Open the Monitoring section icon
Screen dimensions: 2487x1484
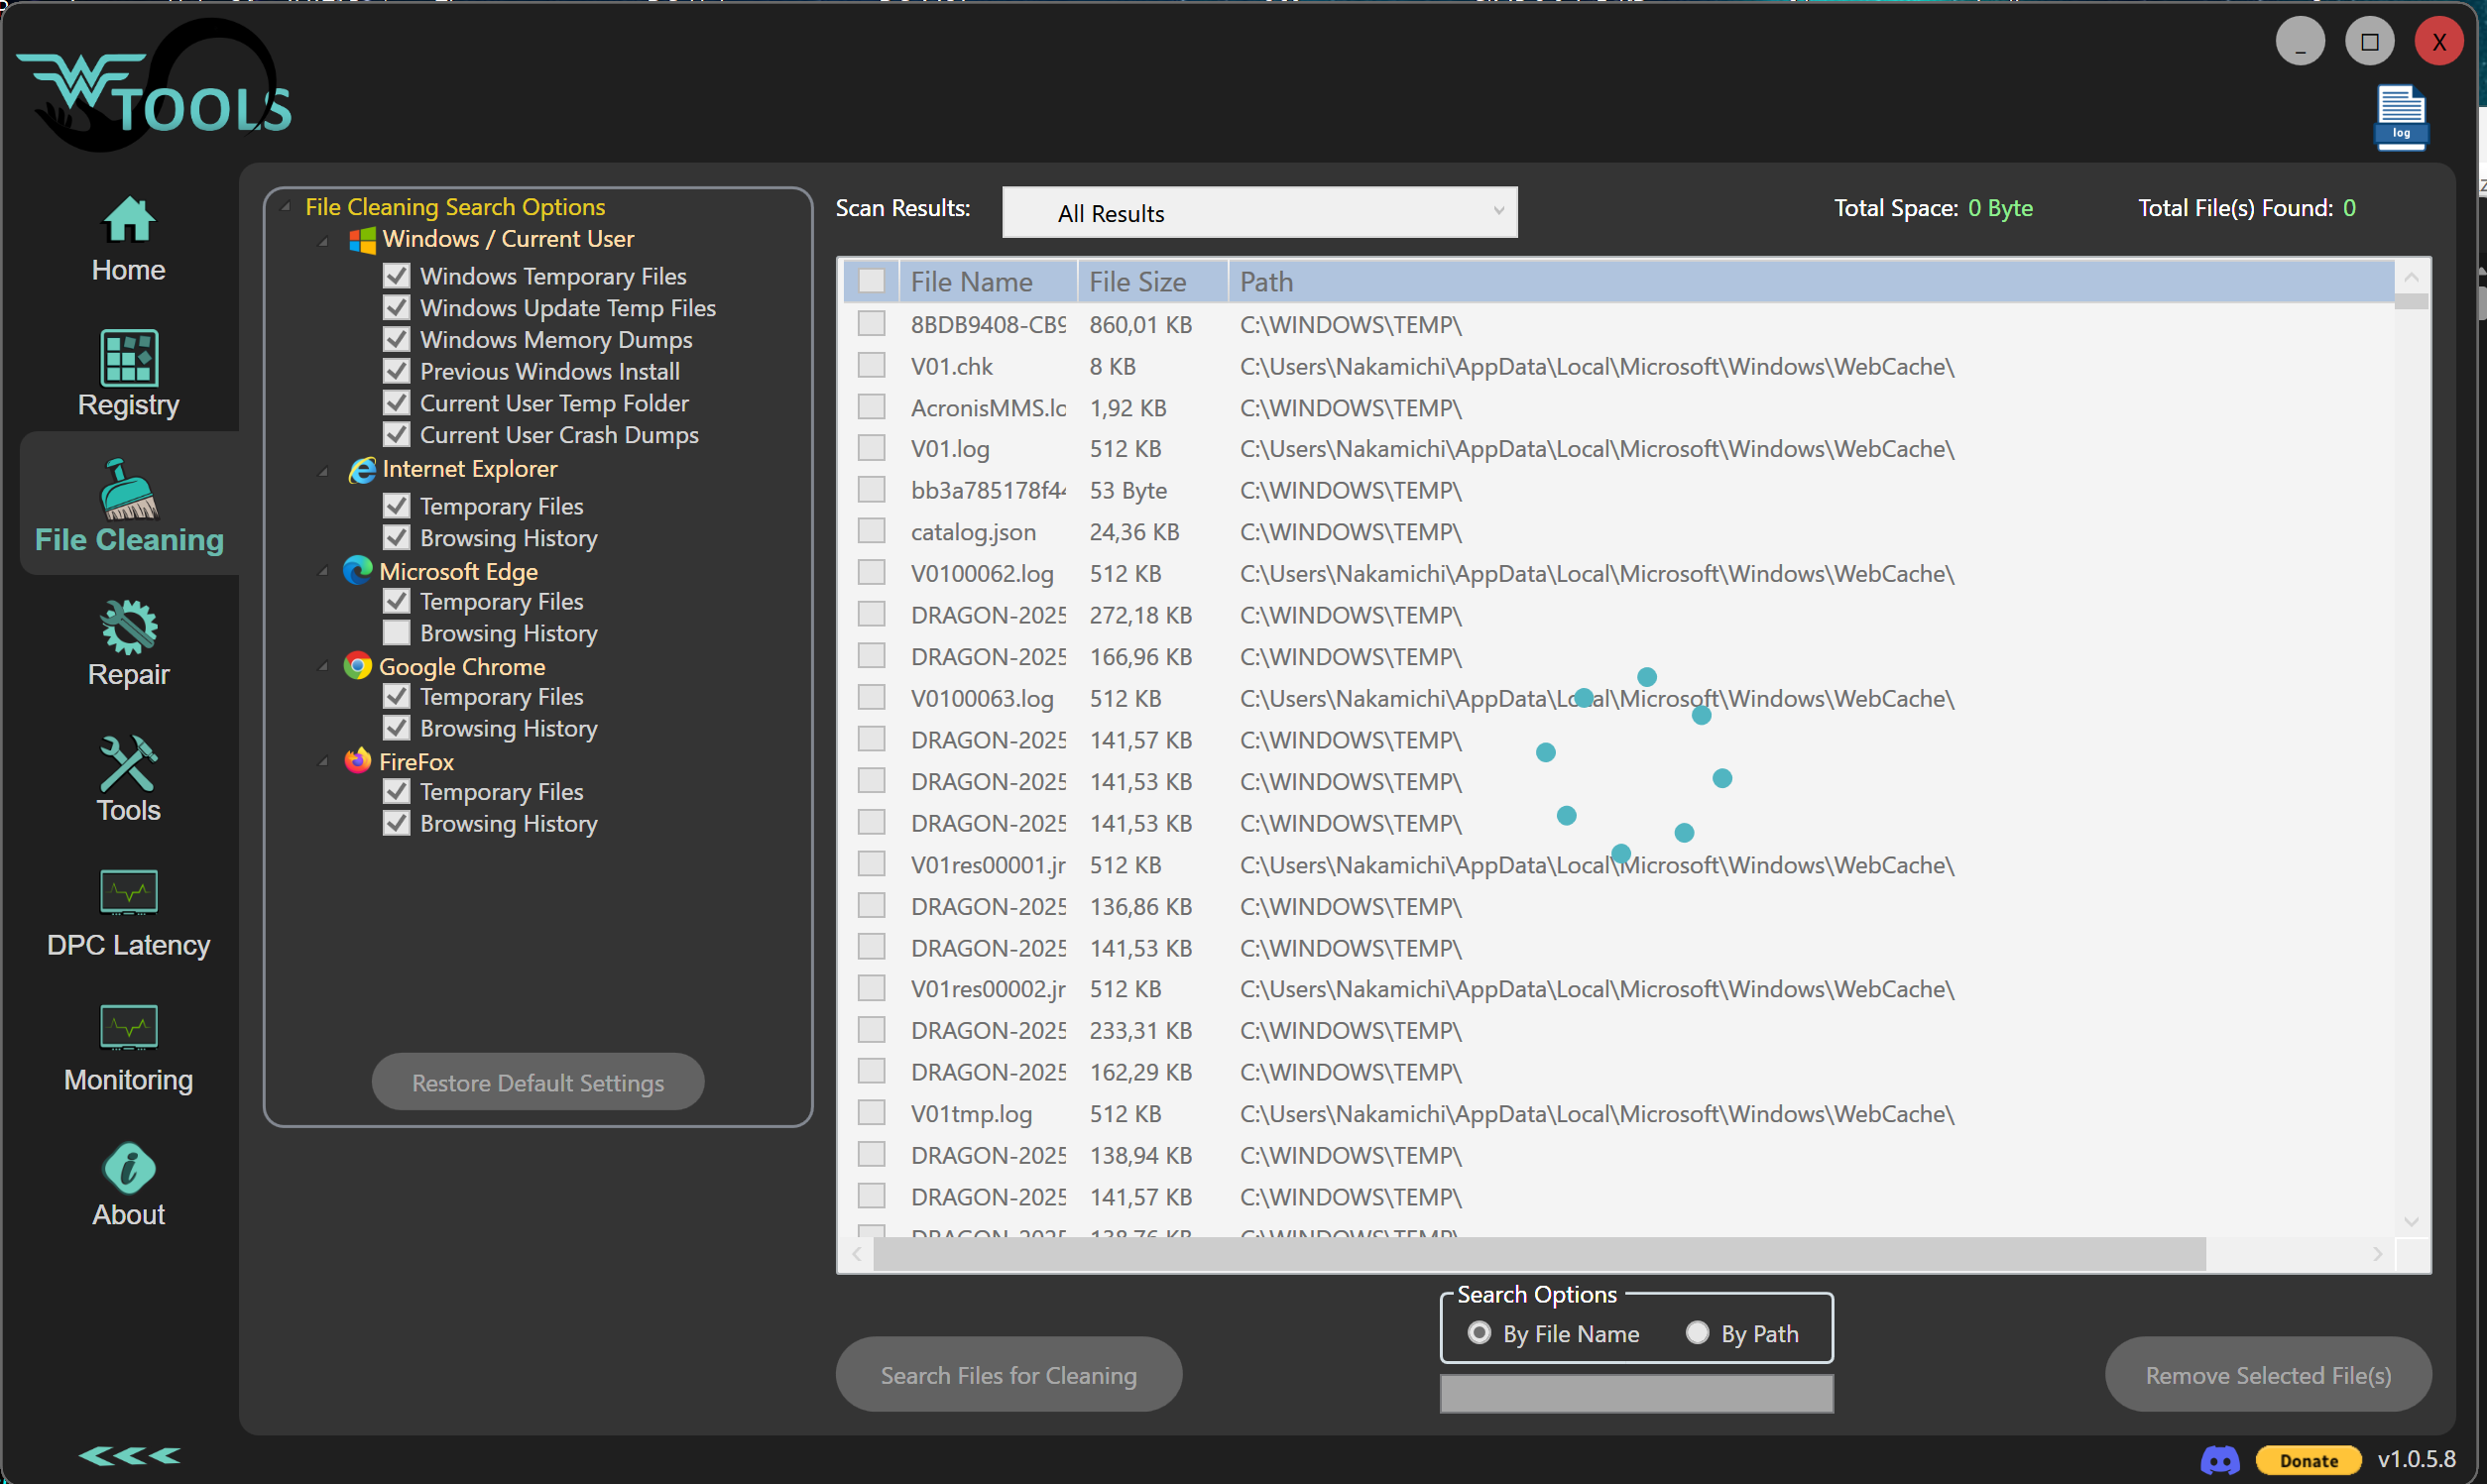[129, 1027]
